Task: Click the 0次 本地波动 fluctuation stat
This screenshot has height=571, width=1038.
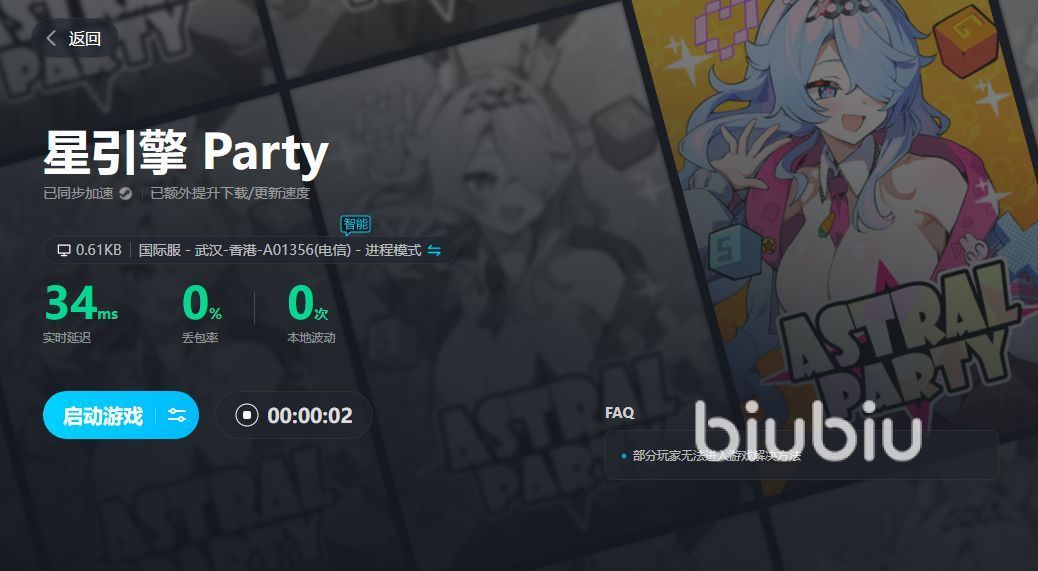Action: [310, 313]
